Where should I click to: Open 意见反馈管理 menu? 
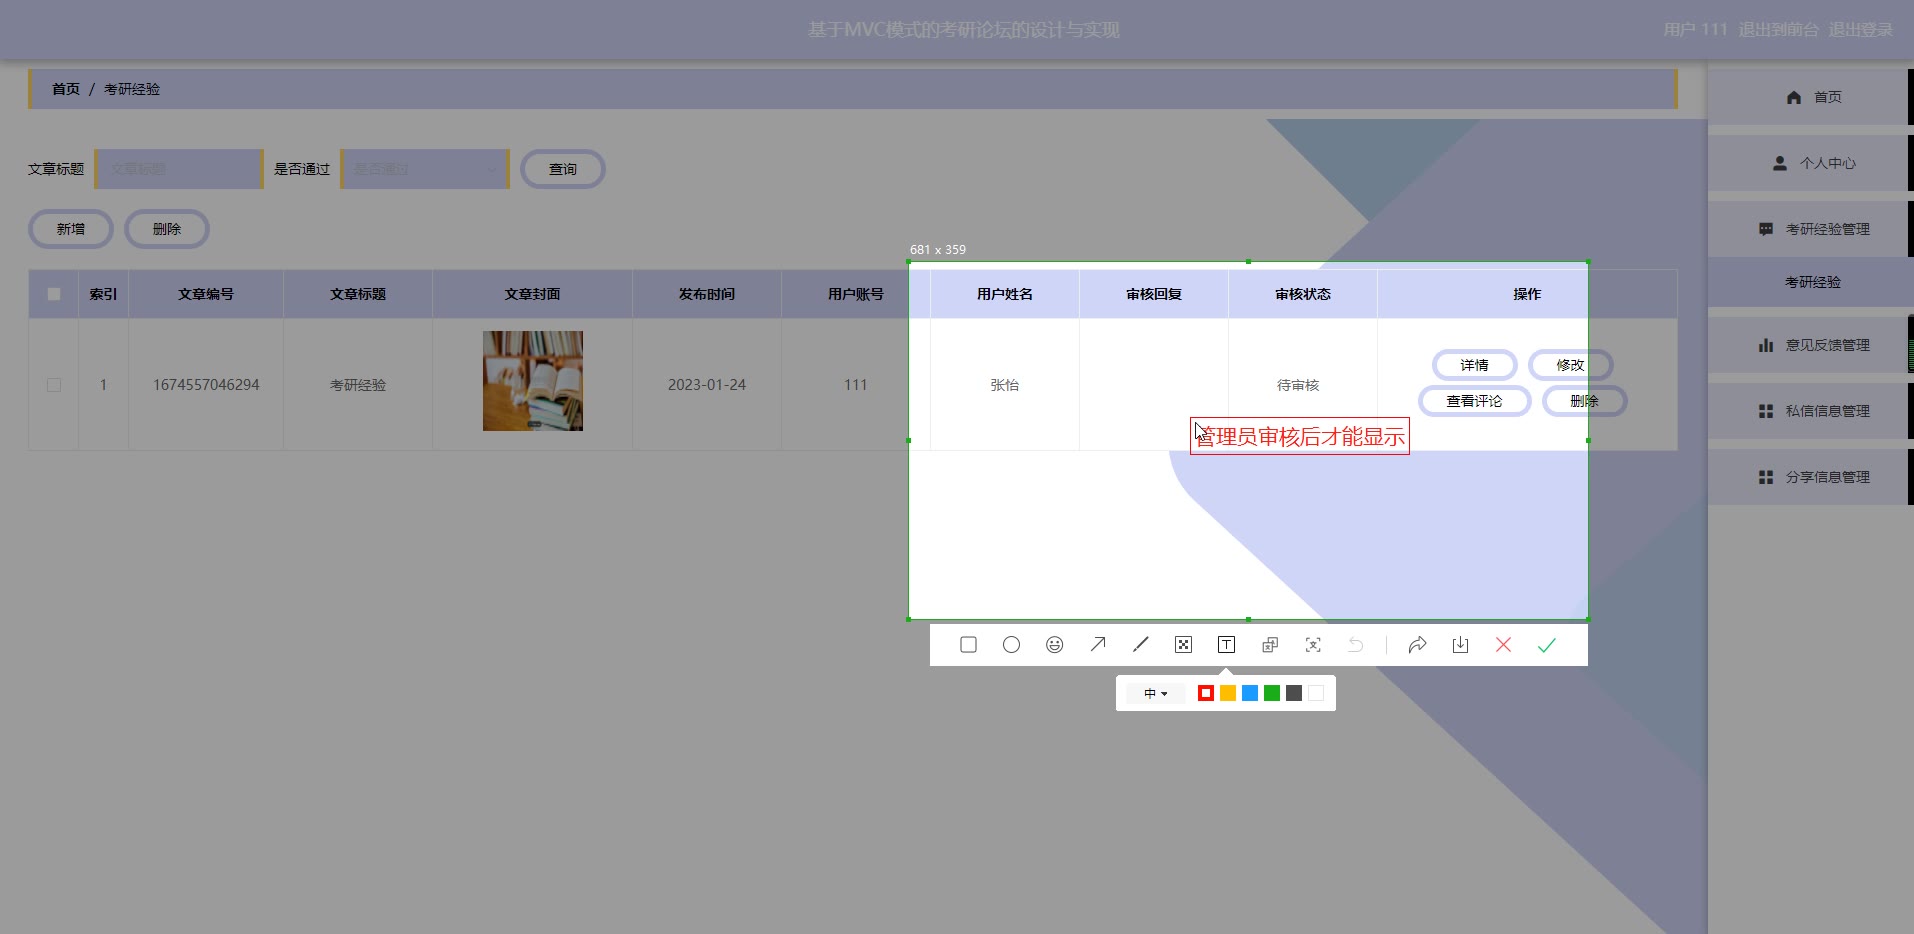1809,345
